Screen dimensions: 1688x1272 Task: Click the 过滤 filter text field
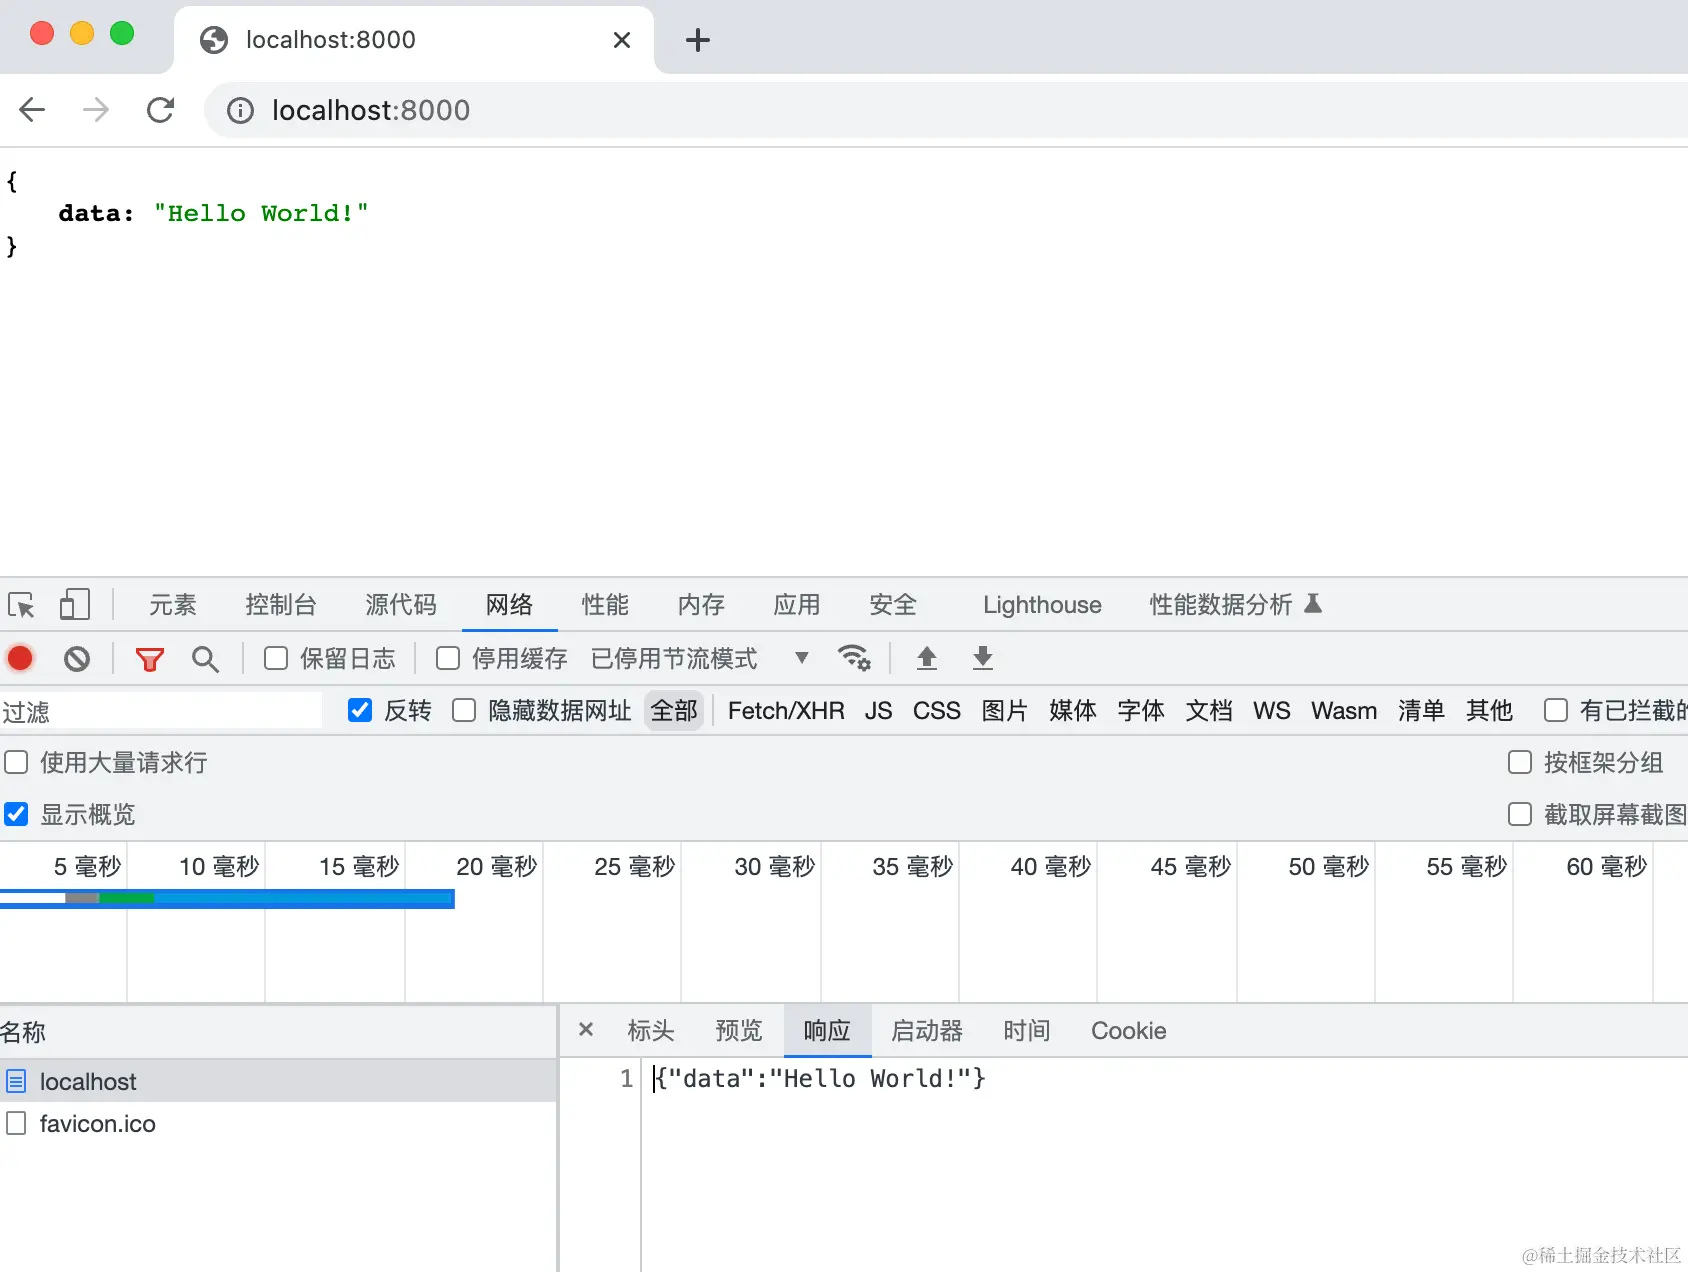(x=161, y=711)
